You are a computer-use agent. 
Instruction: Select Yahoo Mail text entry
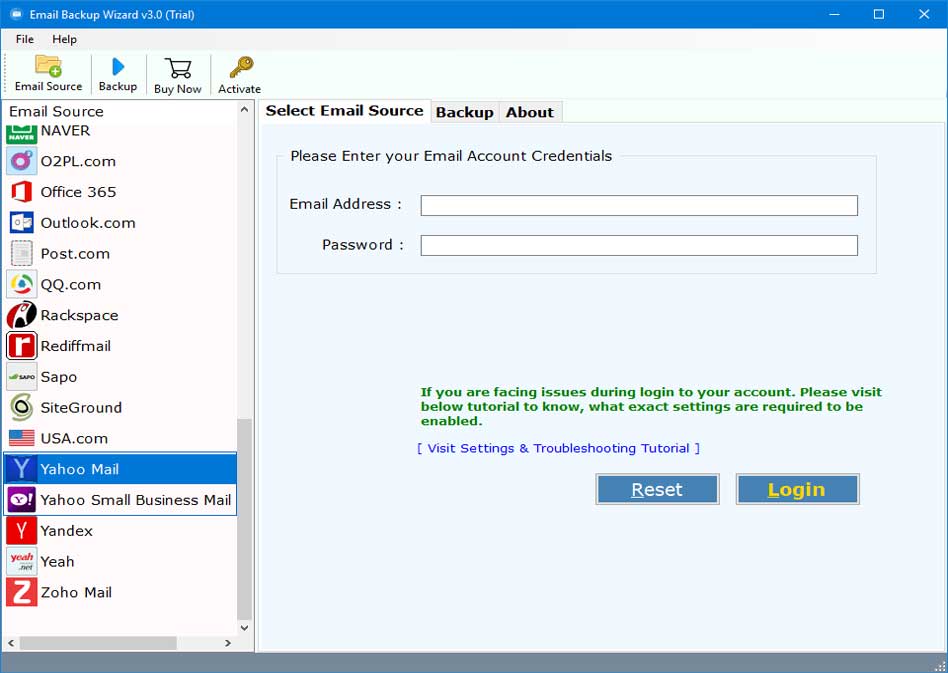[x=79, y=470]
